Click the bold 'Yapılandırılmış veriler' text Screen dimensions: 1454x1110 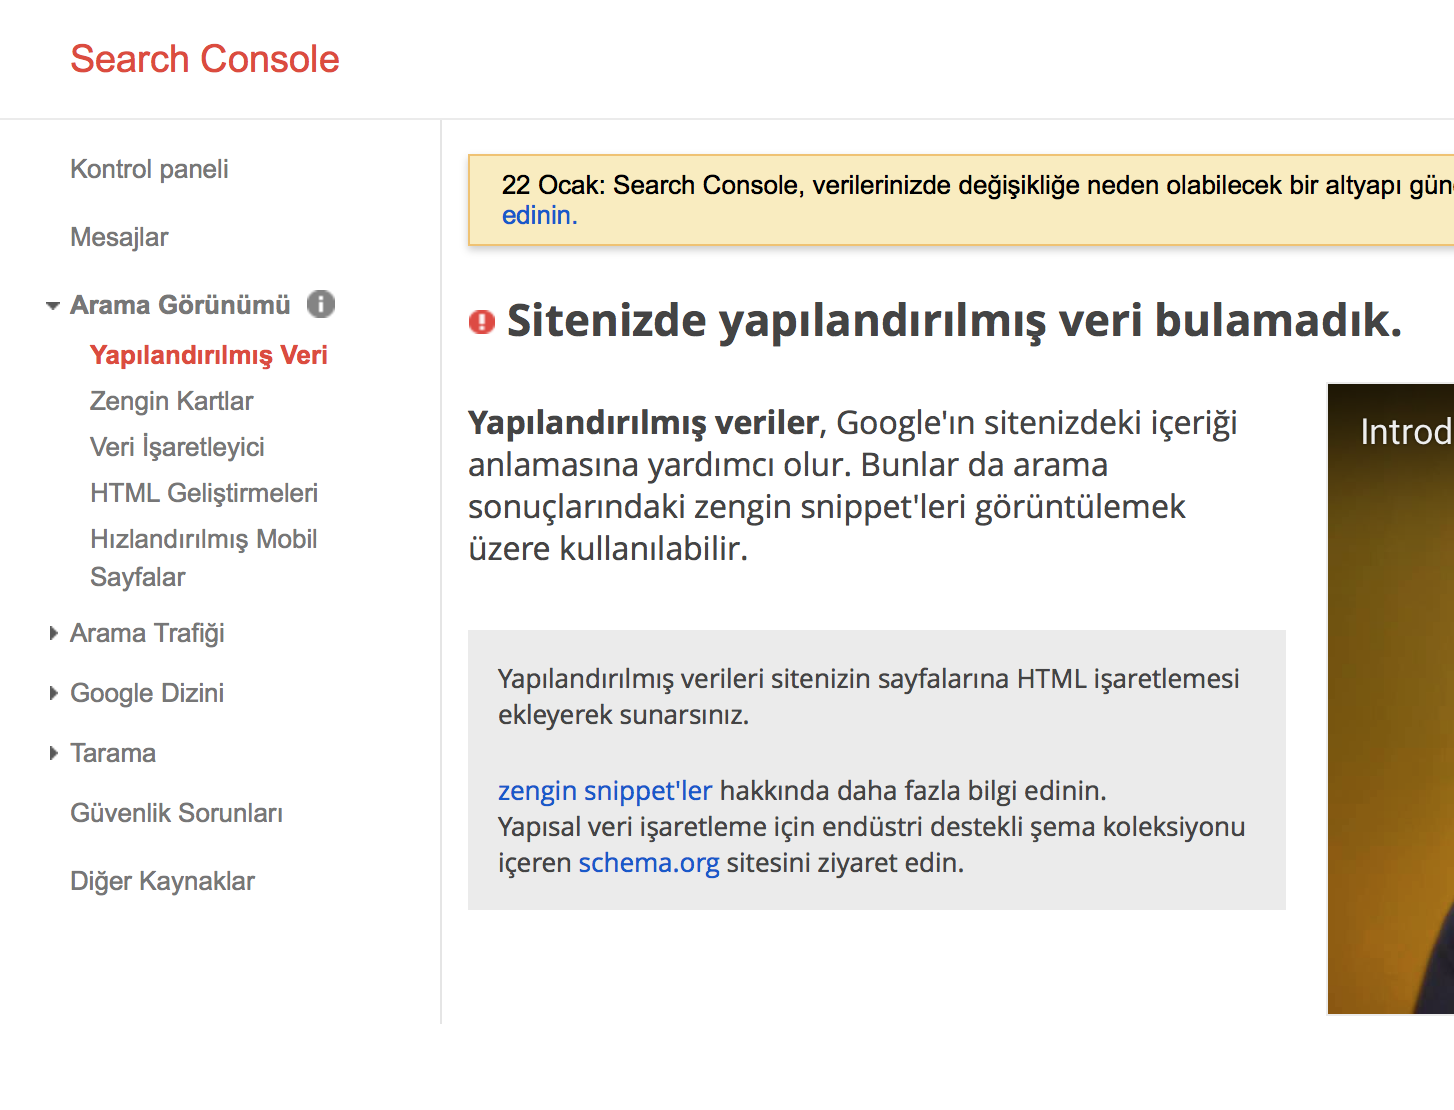click(x=644, y=423)
